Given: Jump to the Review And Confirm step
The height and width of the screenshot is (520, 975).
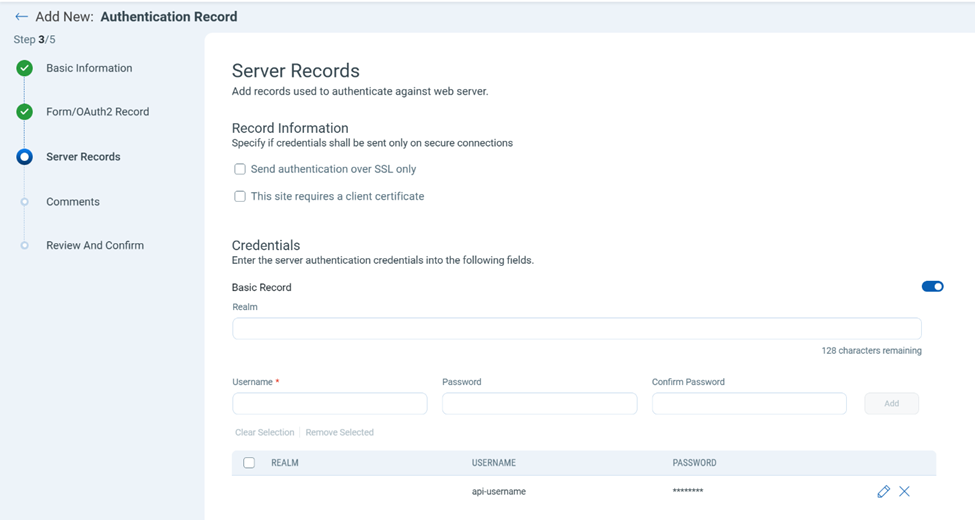Looking at the screenshot, I should (x=95, y=245).
